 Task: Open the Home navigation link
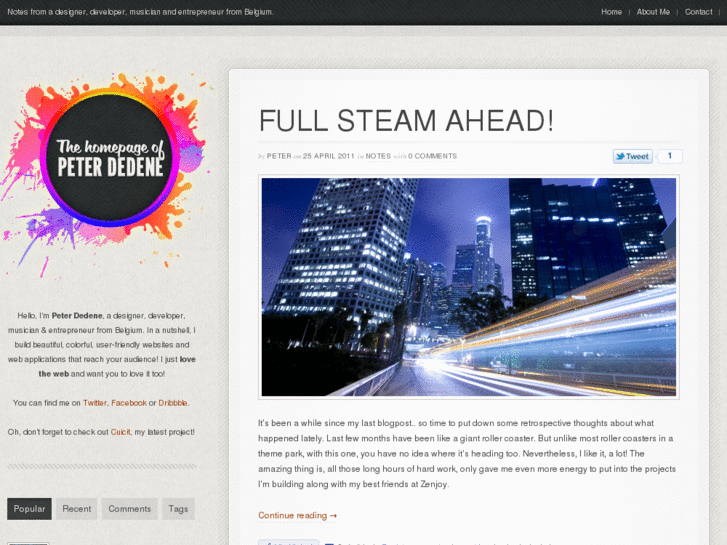coord(611,12)
